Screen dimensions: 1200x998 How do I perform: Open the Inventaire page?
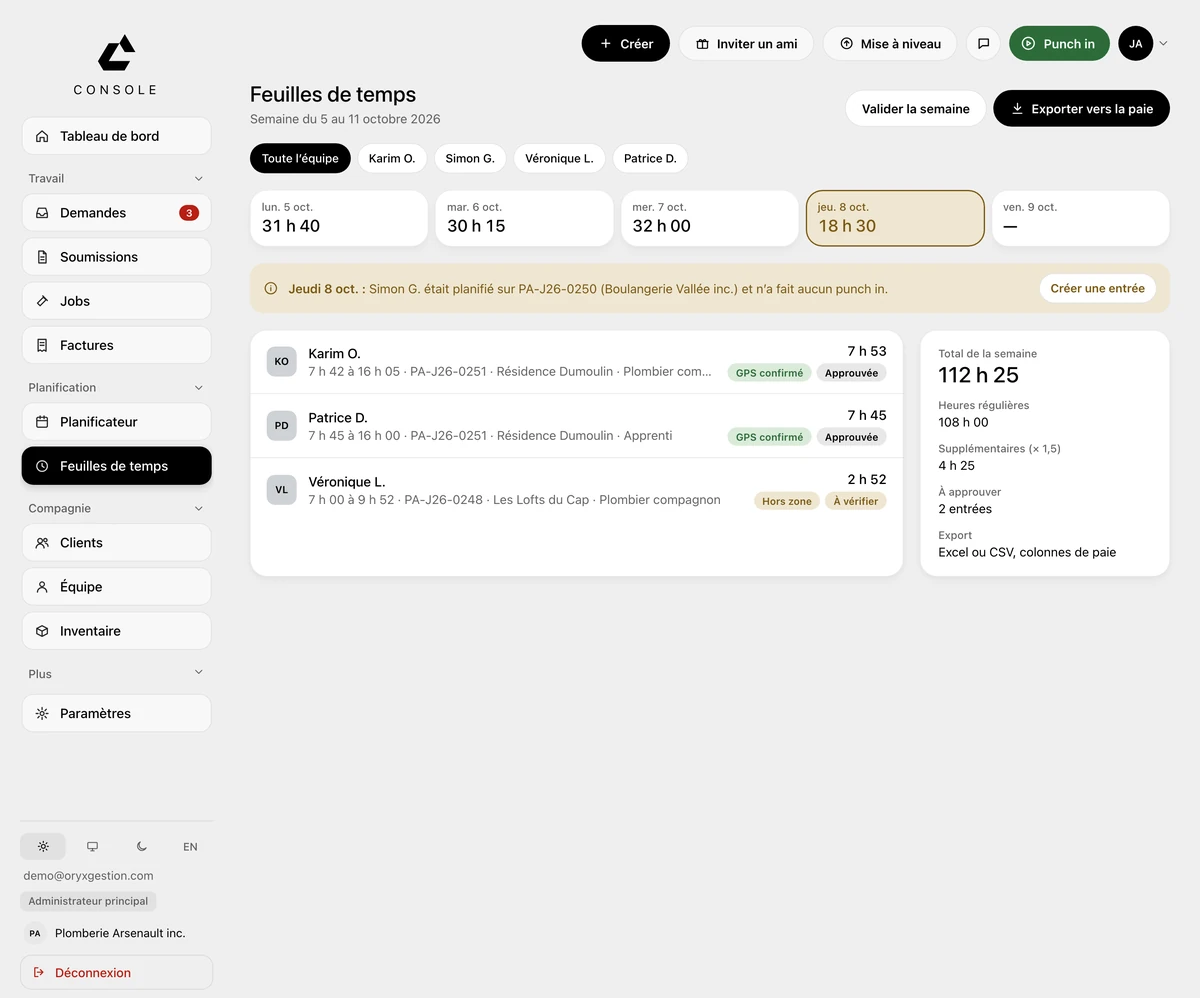(x=116, y=631)
